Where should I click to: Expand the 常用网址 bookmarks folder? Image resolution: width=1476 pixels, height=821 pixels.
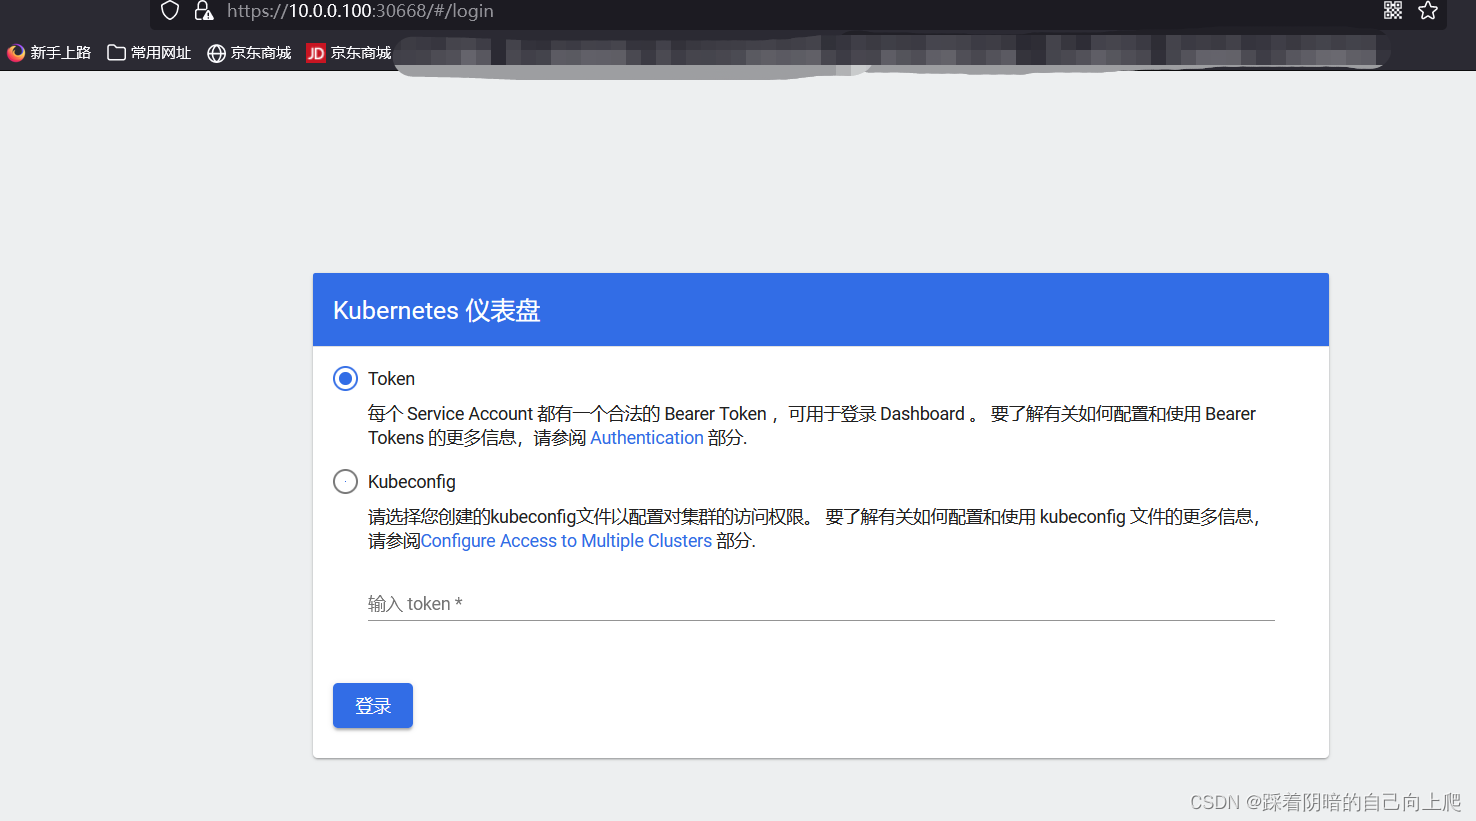click(x=148, y=52)
